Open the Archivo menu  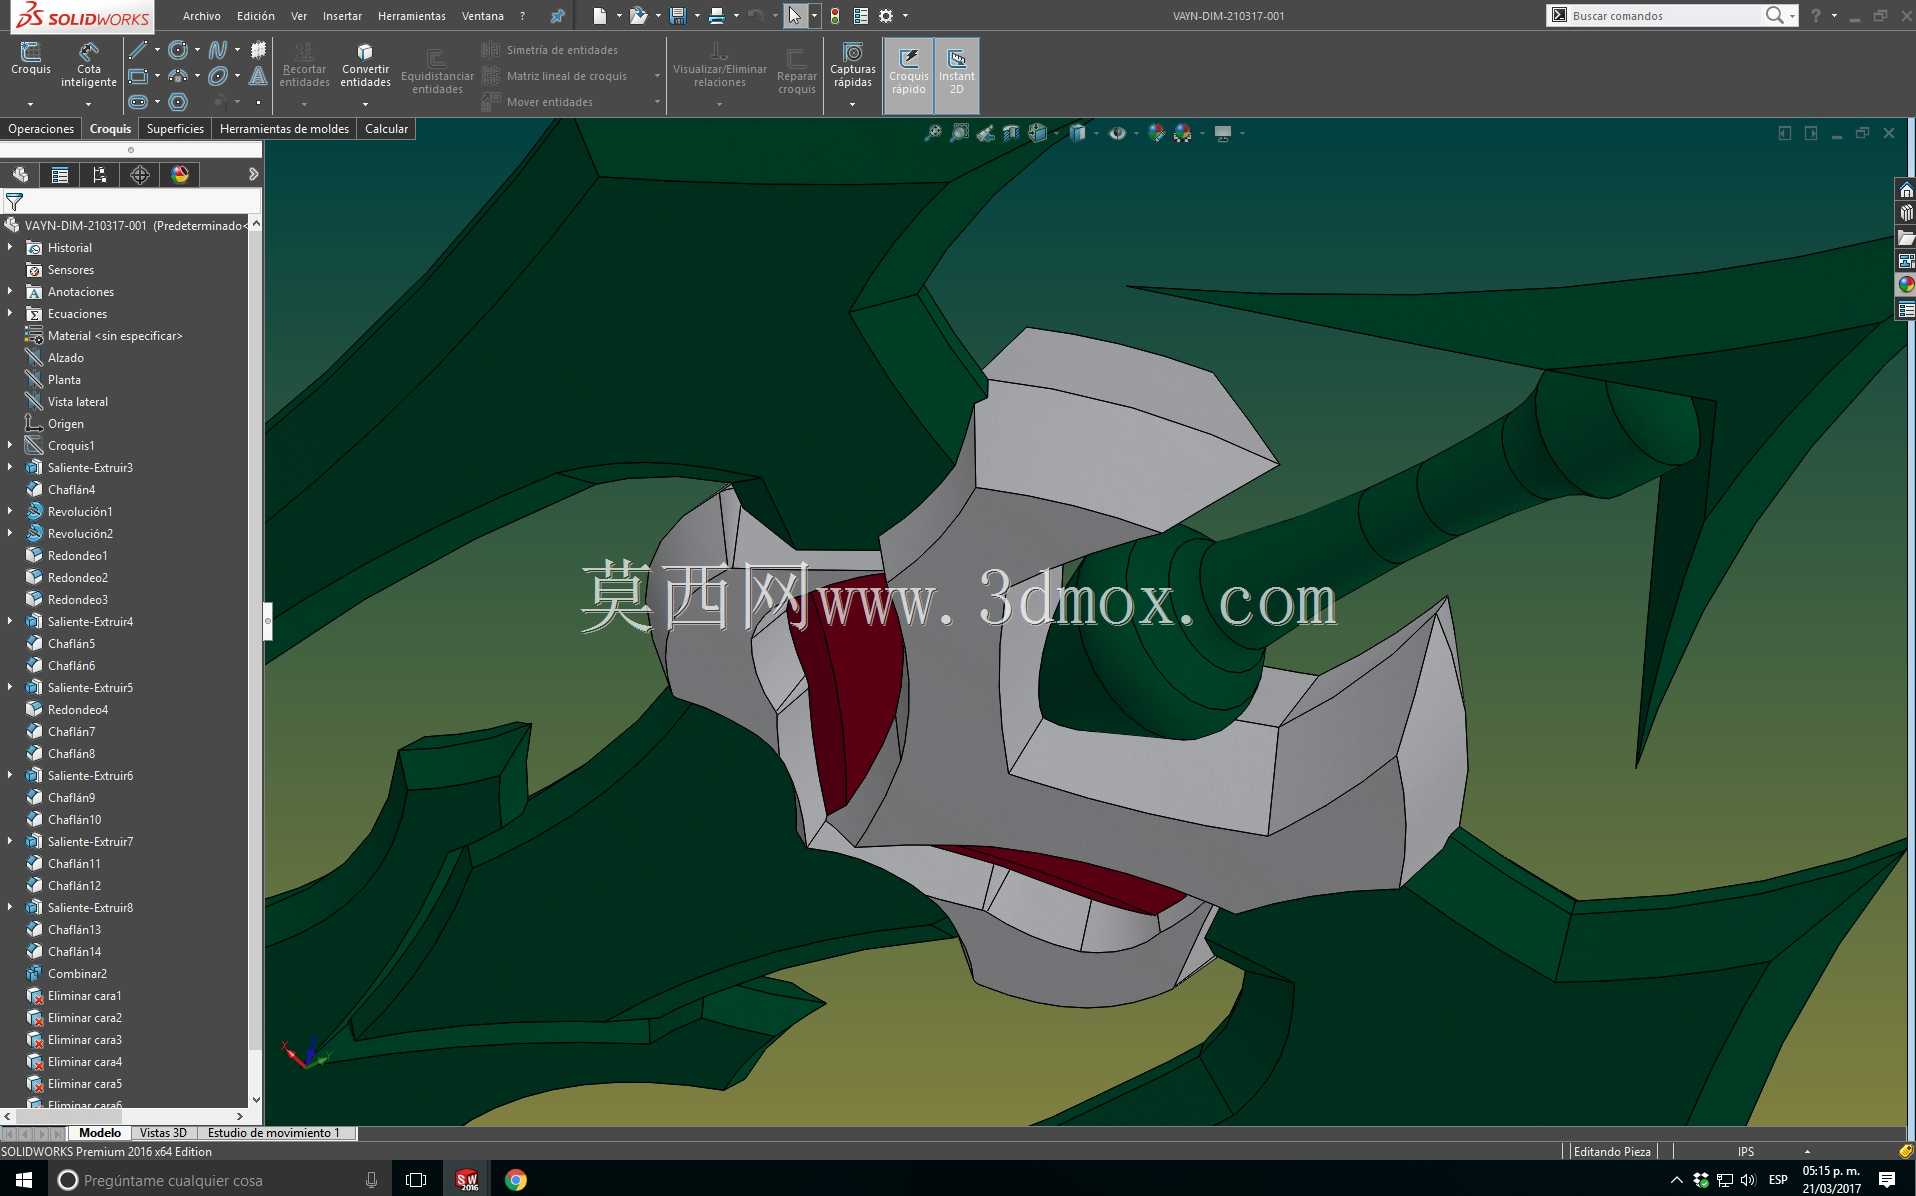pos(202,16)
